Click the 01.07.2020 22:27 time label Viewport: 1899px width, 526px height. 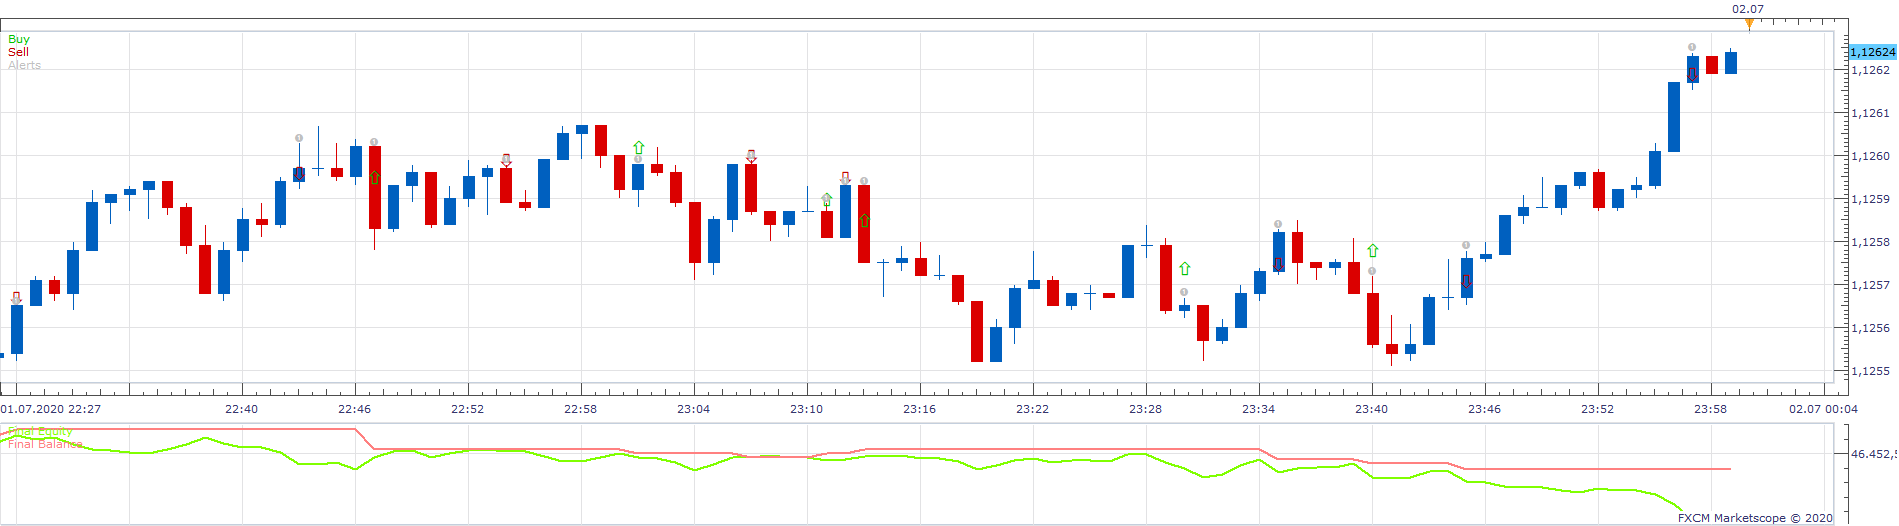click(x=50, y=409)
